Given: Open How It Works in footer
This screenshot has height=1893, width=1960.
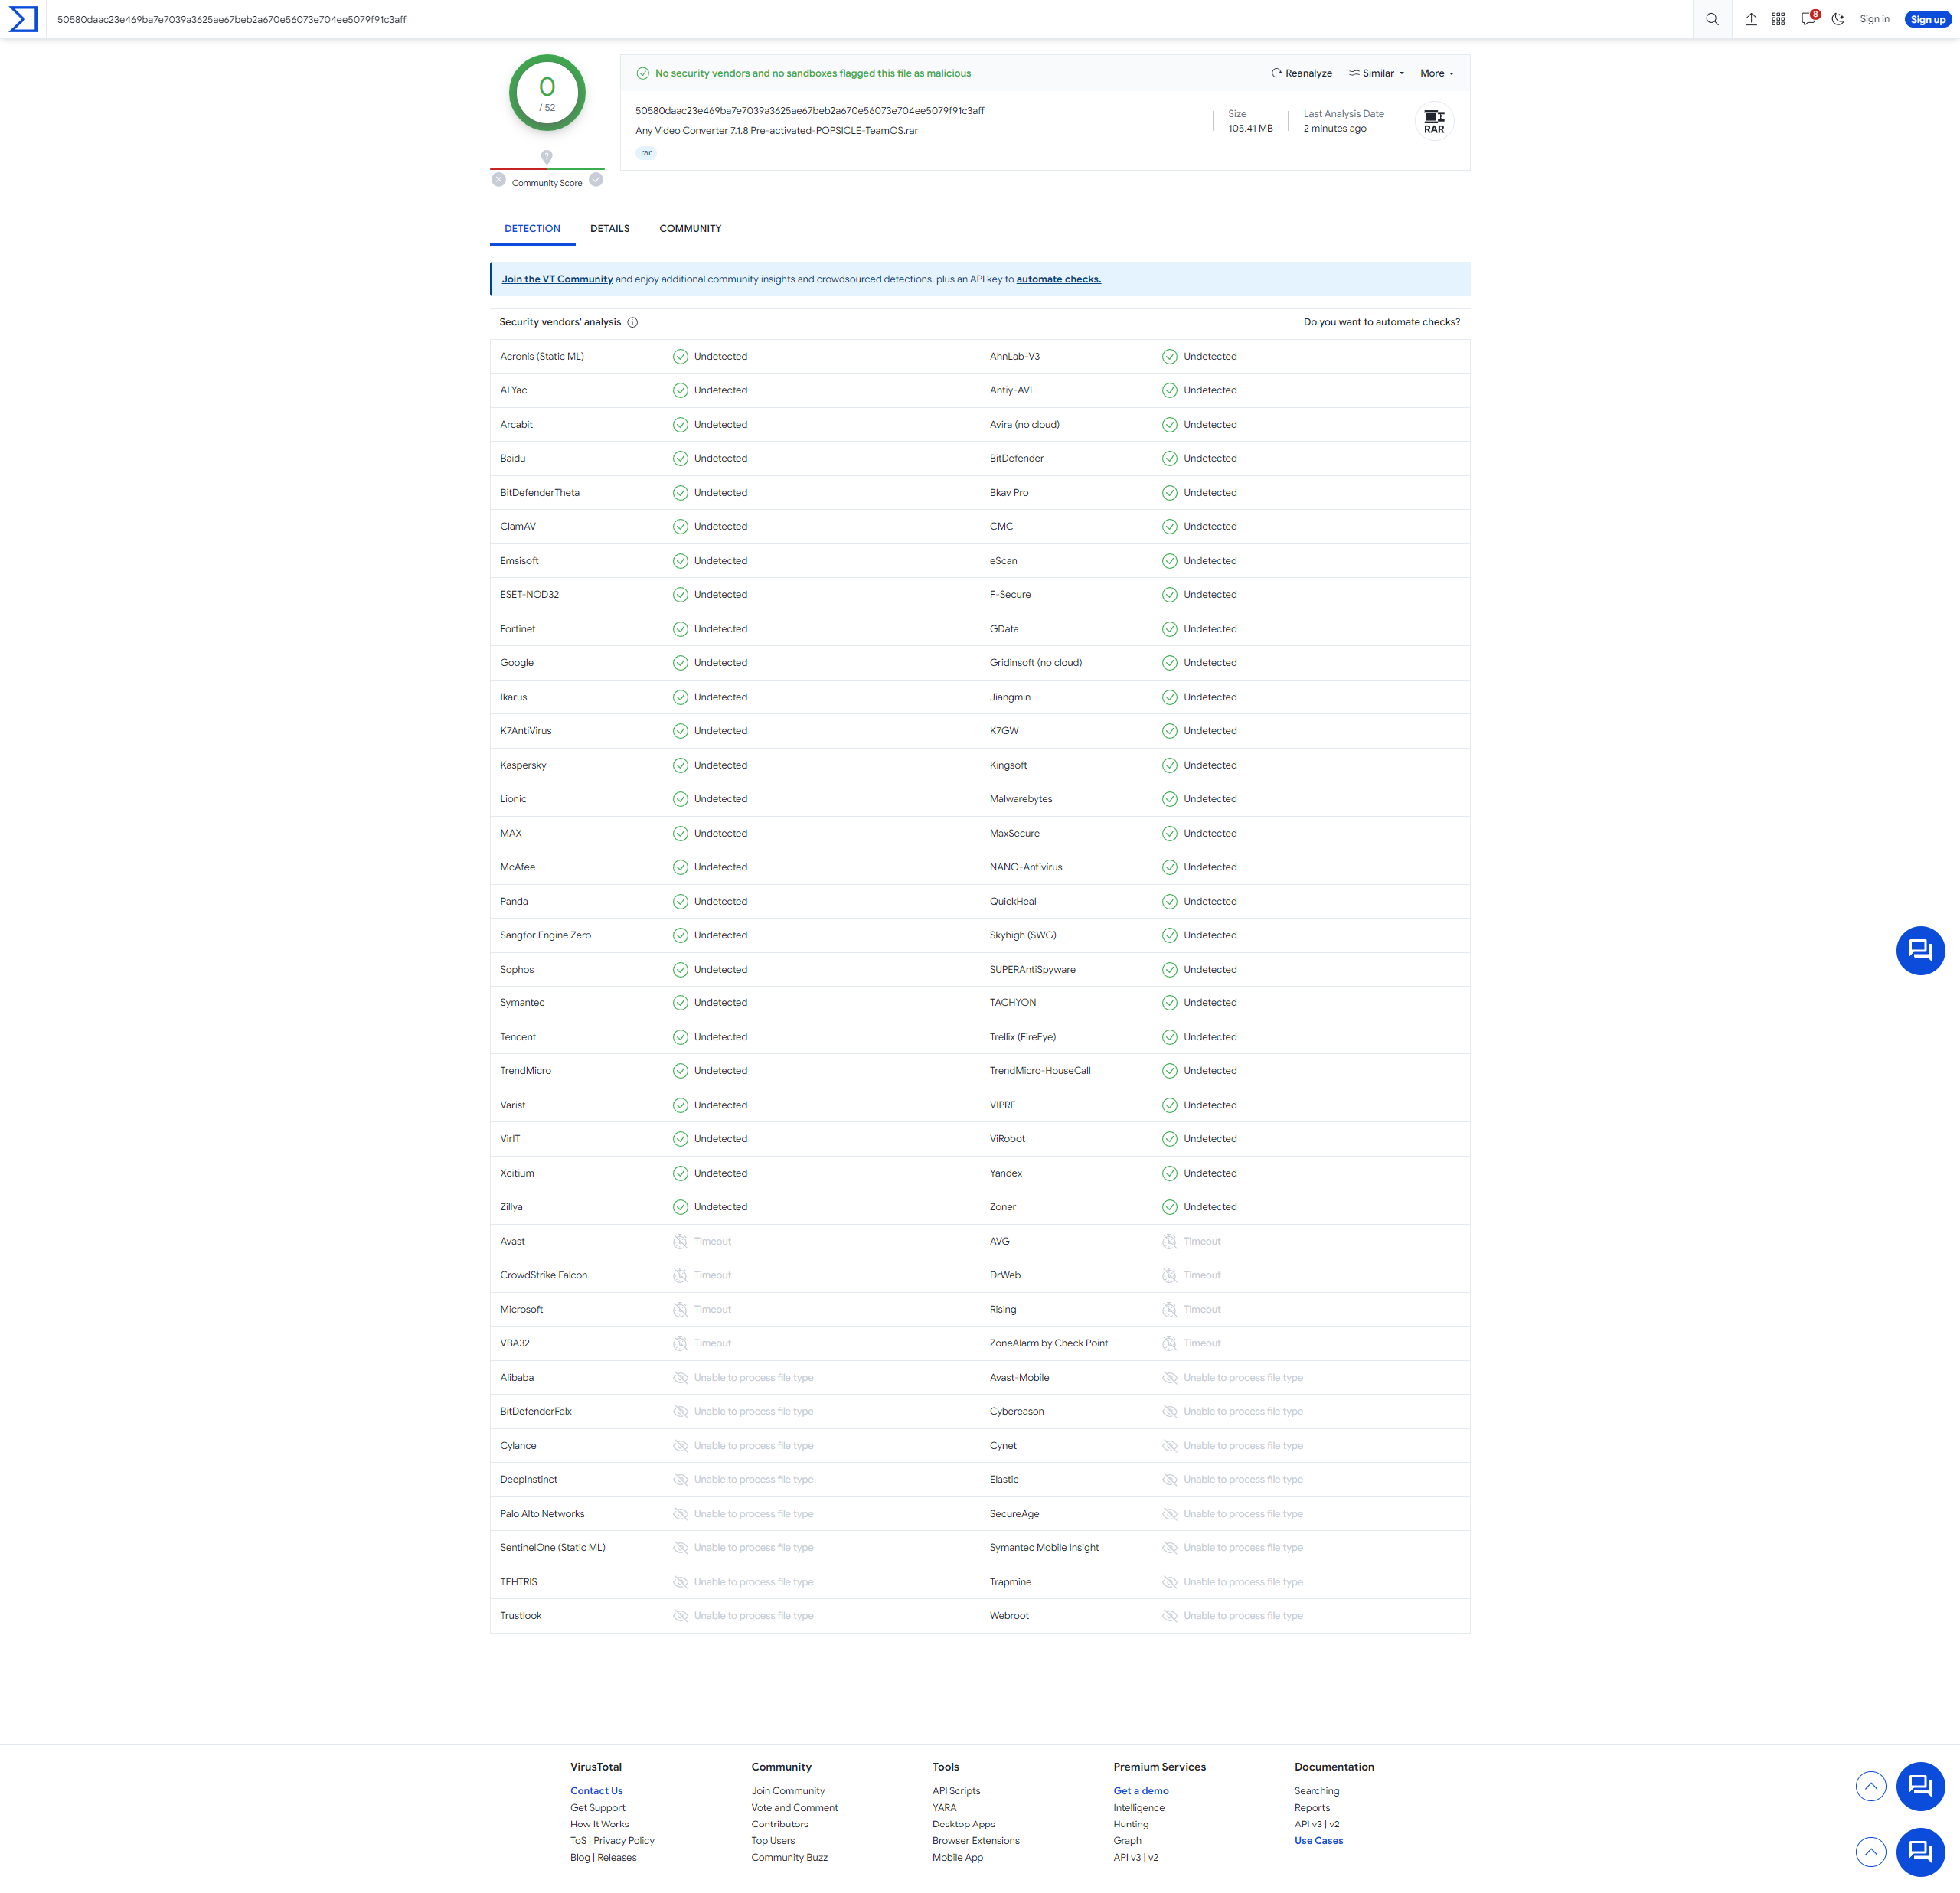Looking at the screenshot, I should click(599, 1824).
